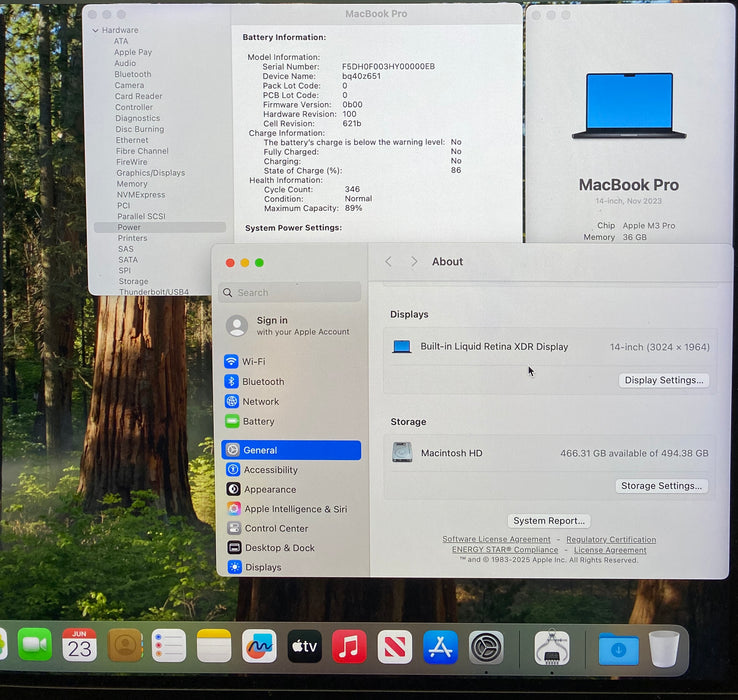Open System Report

tap(549, 521)
